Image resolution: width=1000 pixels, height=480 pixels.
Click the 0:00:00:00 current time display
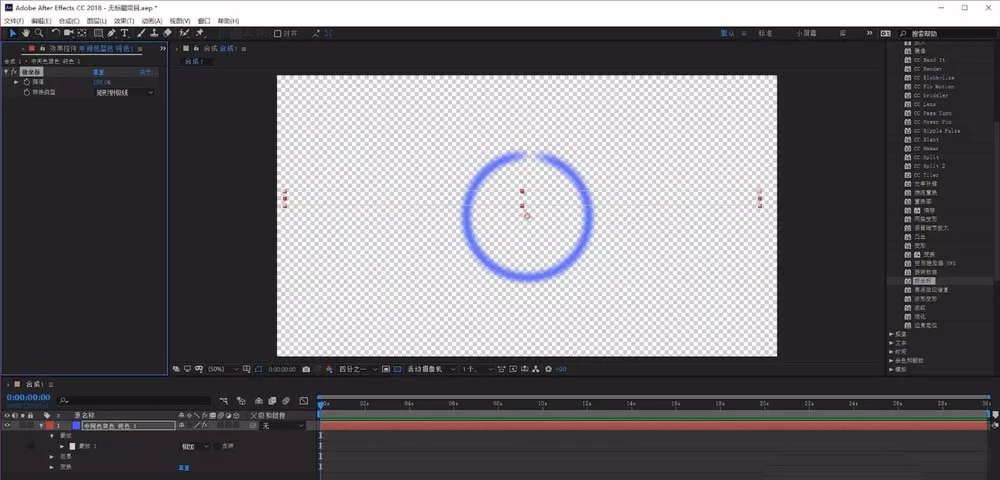coord(28,397)
